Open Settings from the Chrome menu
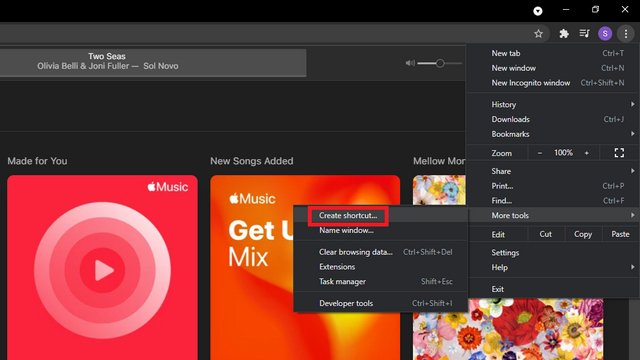Screen dimensions: 640x360 (x=552, y=253)
